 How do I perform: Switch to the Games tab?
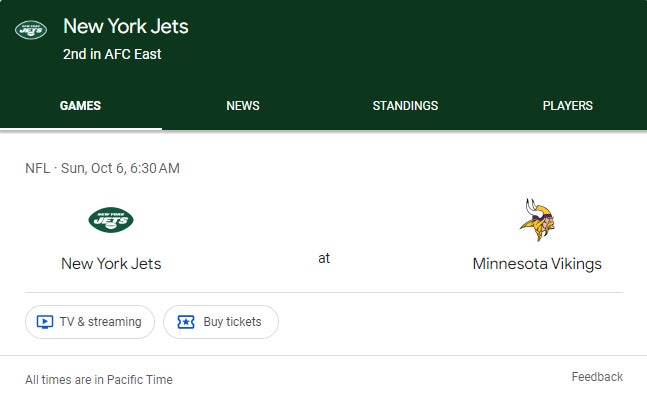[x=80, y=106]
